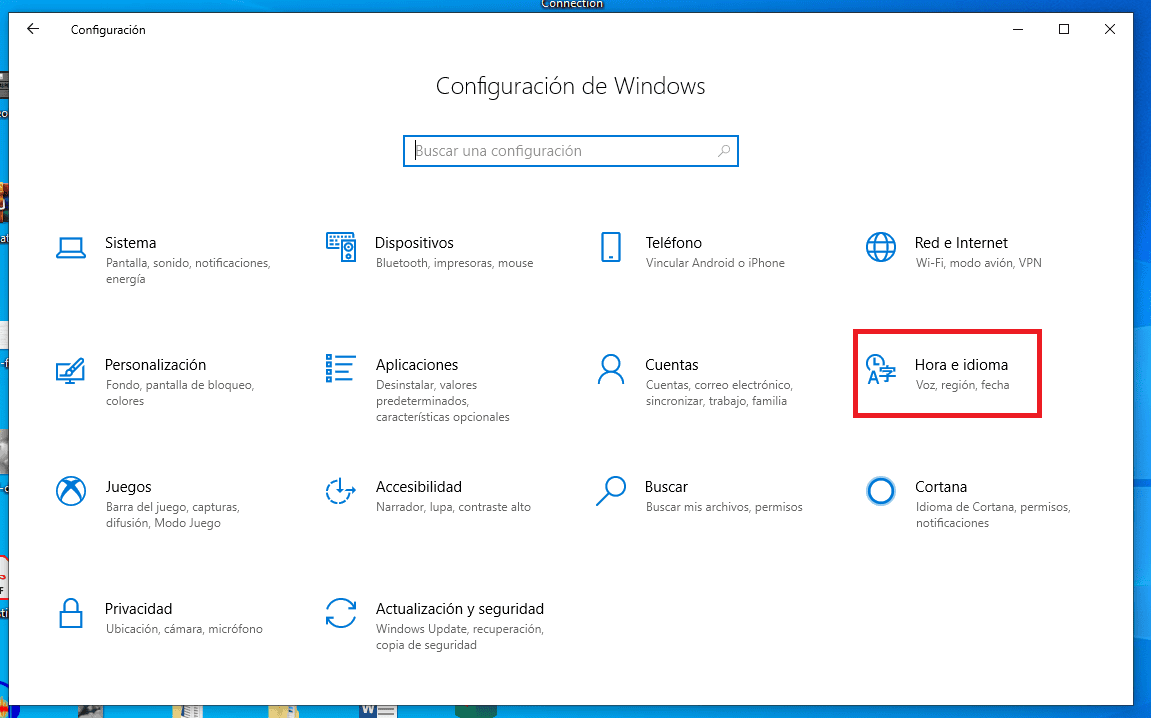Image resolution: width=1151 pixels, height=718 pixels.
Task: Select the Teléfono phone icon
Action: point(611,247)
